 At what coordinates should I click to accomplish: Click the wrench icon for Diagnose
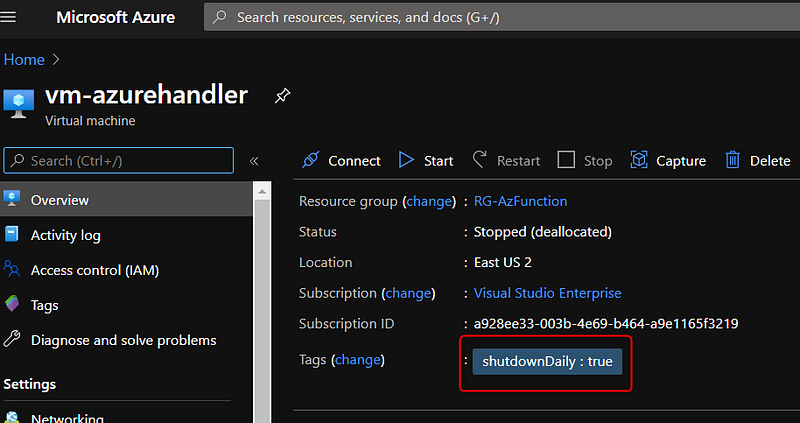[x=12, y=339]
